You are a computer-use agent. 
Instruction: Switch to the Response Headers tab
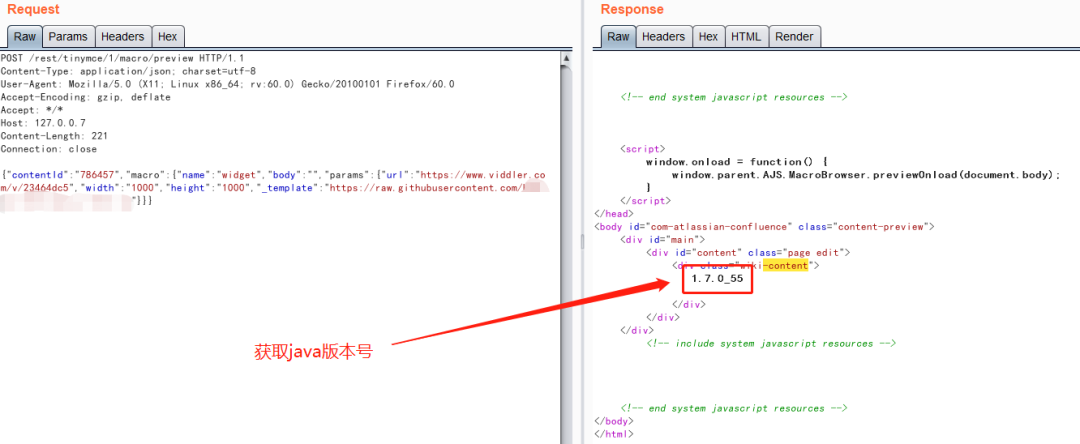(x=663, y=36)
